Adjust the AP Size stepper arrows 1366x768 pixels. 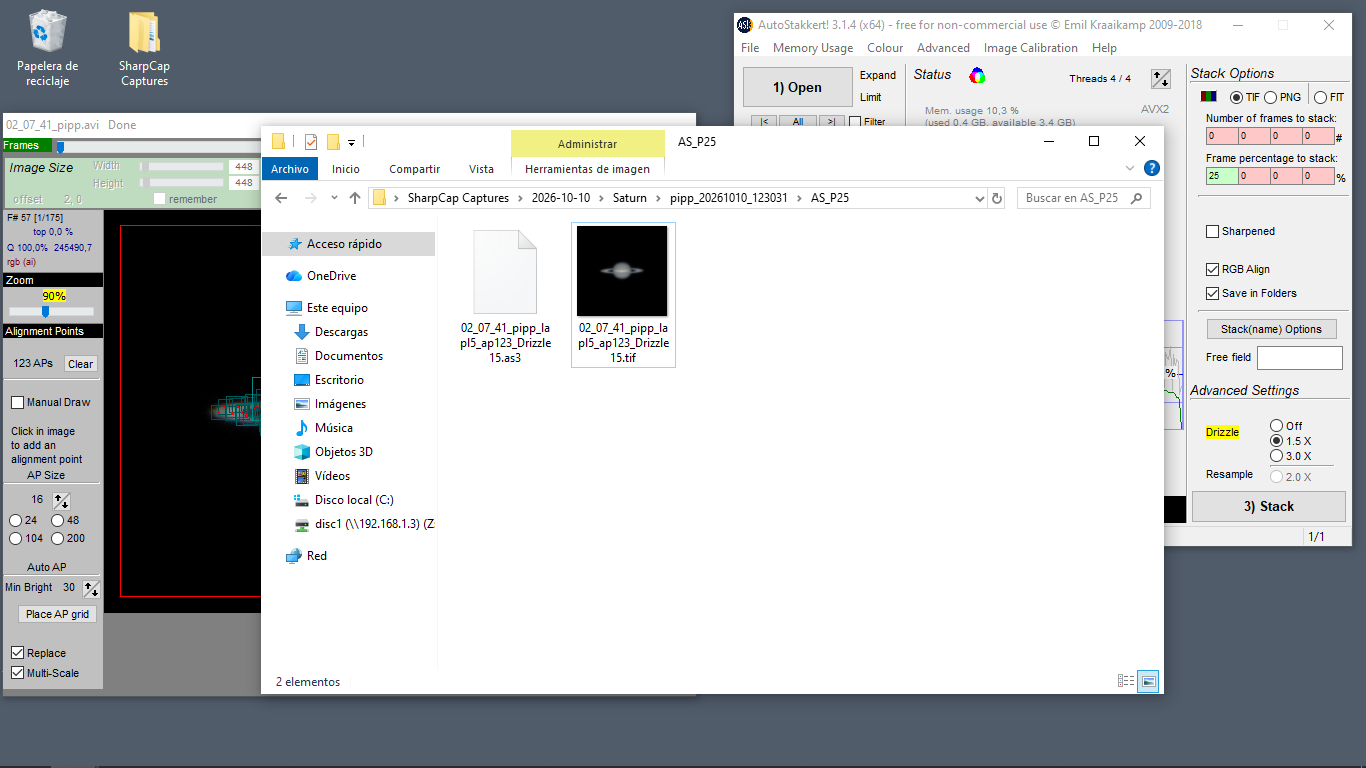(61, 500)
